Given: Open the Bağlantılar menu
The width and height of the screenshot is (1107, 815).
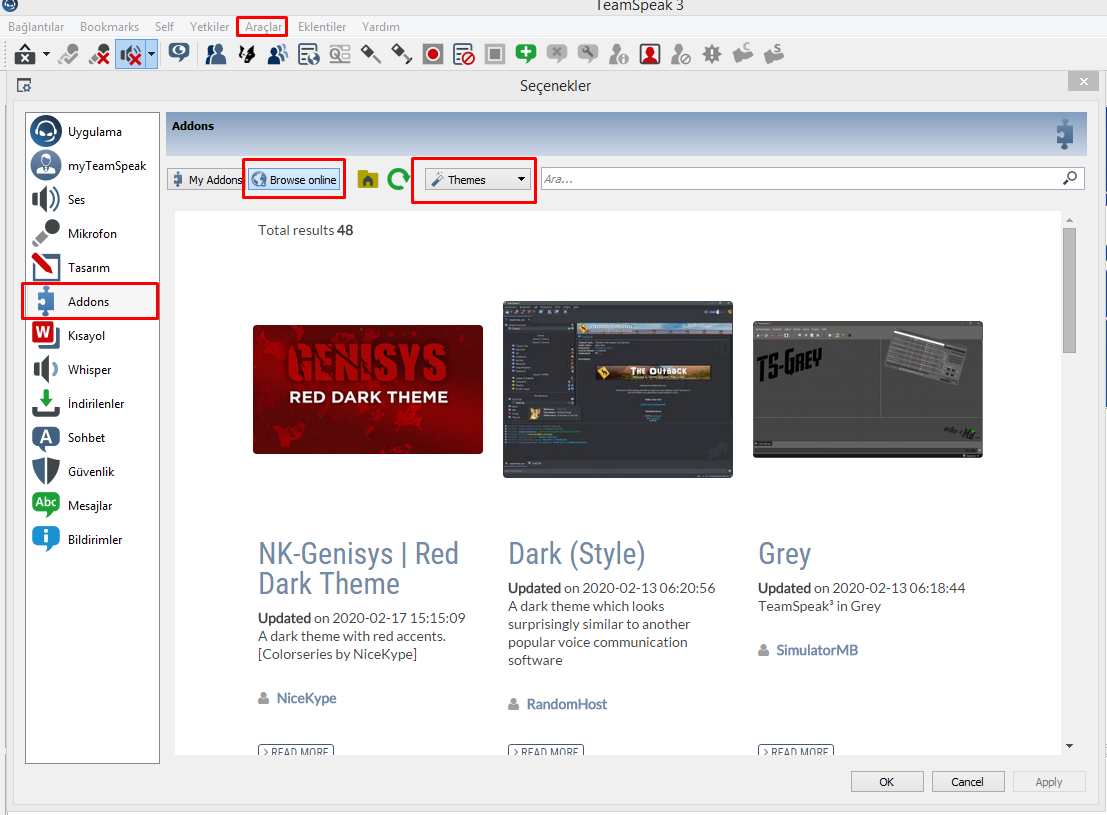Looking at the screenshot, I should (x=36, y=27).
